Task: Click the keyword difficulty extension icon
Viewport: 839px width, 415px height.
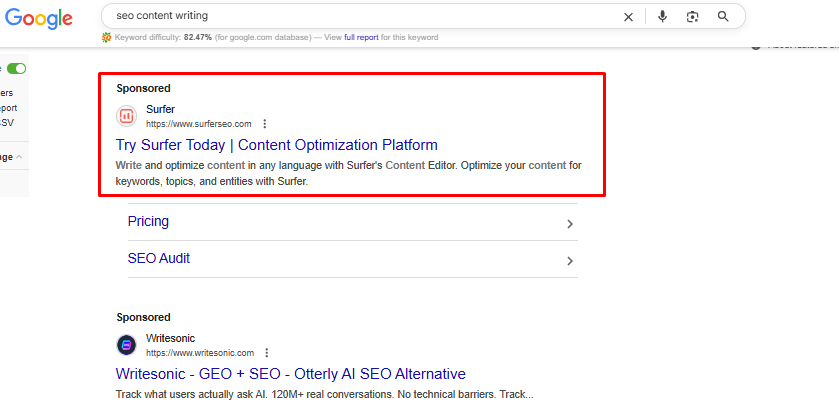Action: tap(107, 38)
